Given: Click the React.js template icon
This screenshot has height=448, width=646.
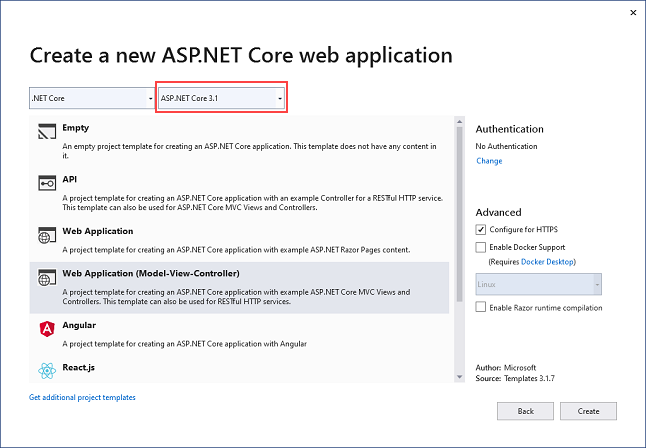Looking at the screenshot, I should tap(46, 371).
